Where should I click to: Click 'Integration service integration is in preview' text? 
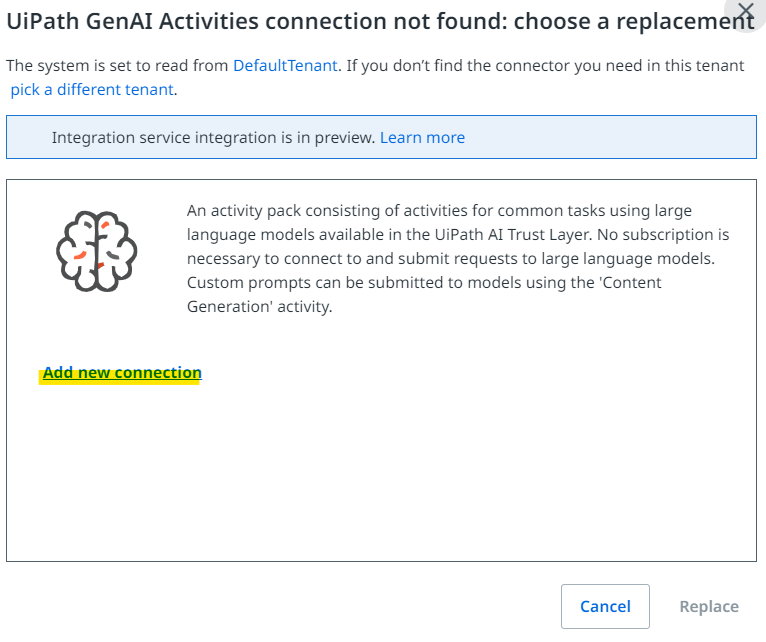pyautogui.click(x=213, y=137)
